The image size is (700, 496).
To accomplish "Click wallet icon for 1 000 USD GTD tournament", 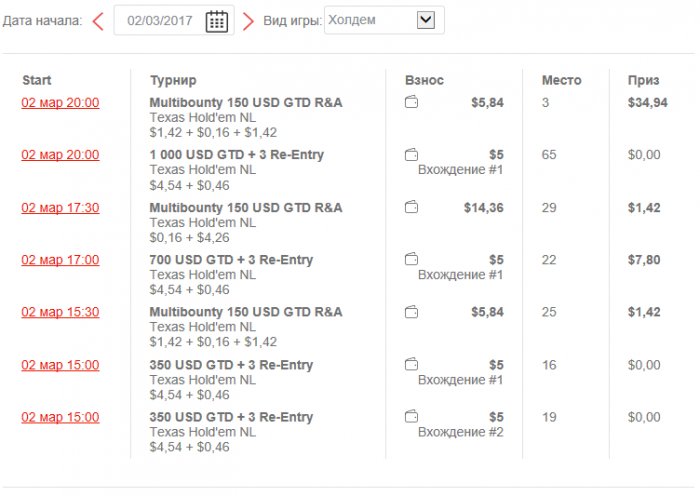I will 411,154.
